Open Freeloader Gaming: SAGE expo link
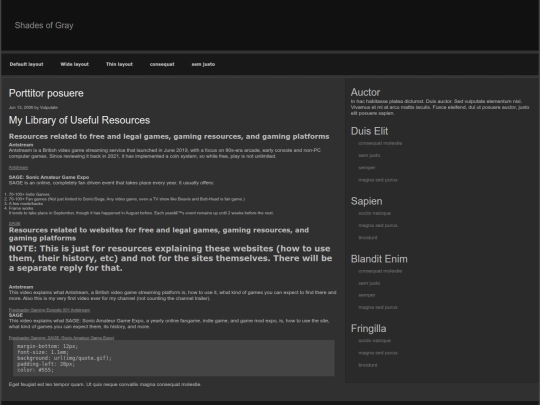 tap(61, 338)
